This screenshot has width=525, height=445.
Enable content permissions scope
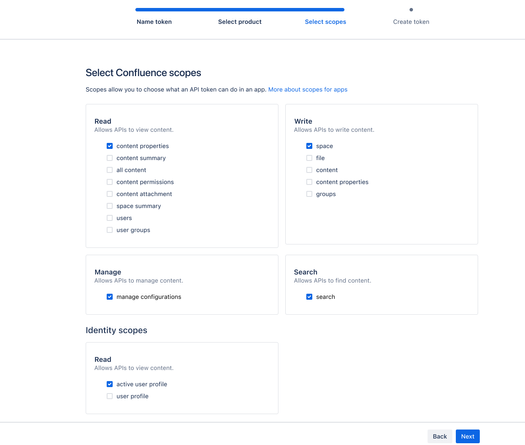(x=109, y=182)
